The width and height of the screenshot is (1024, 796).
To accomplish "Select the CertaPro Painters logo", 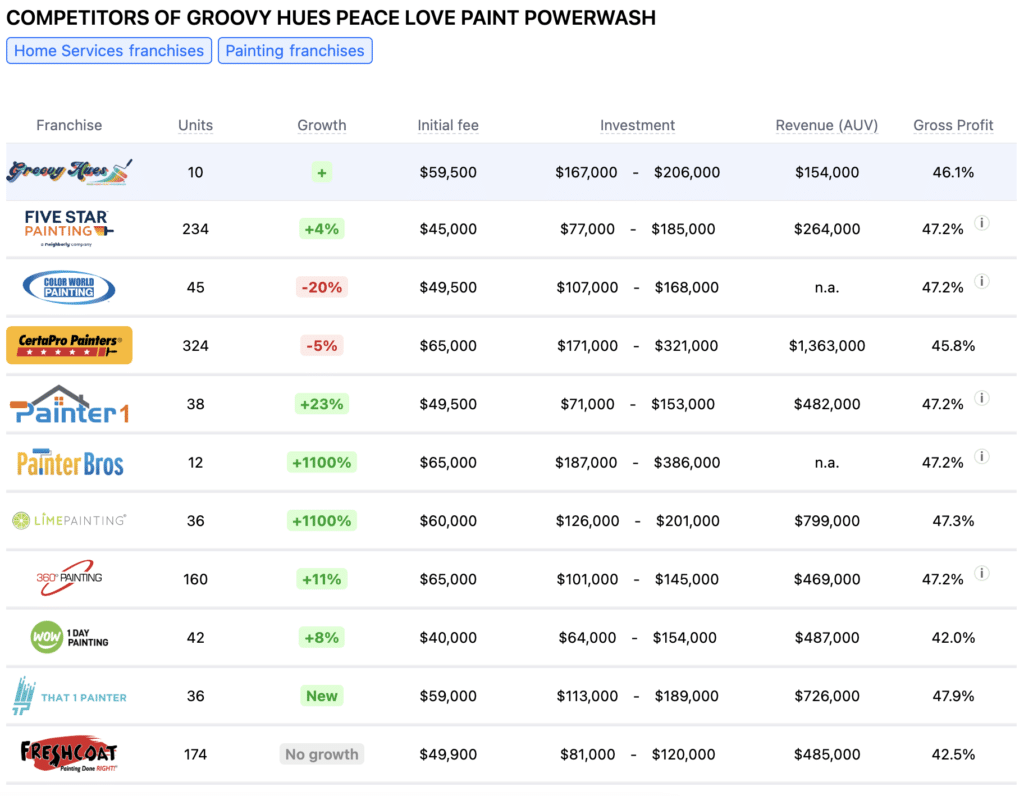I will tap(69, 345).
